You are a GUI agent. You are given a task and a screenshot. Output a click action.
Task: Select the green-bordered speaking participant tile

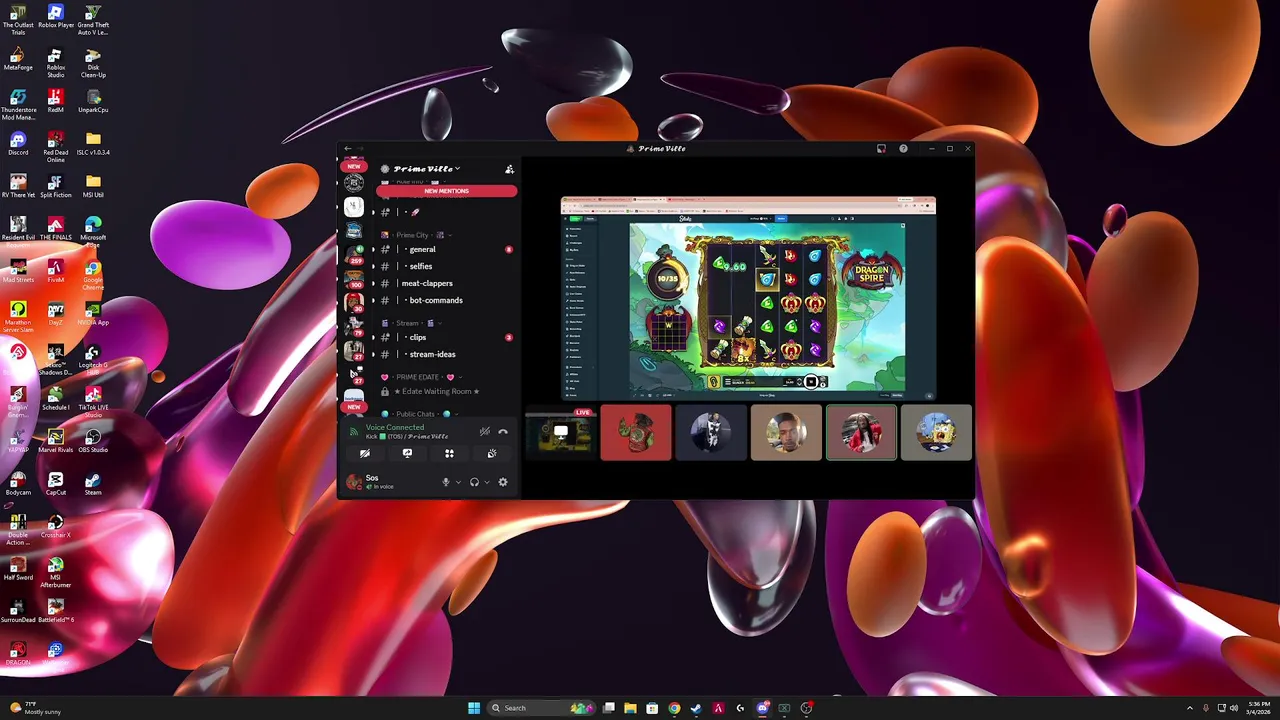coord(861,433)
